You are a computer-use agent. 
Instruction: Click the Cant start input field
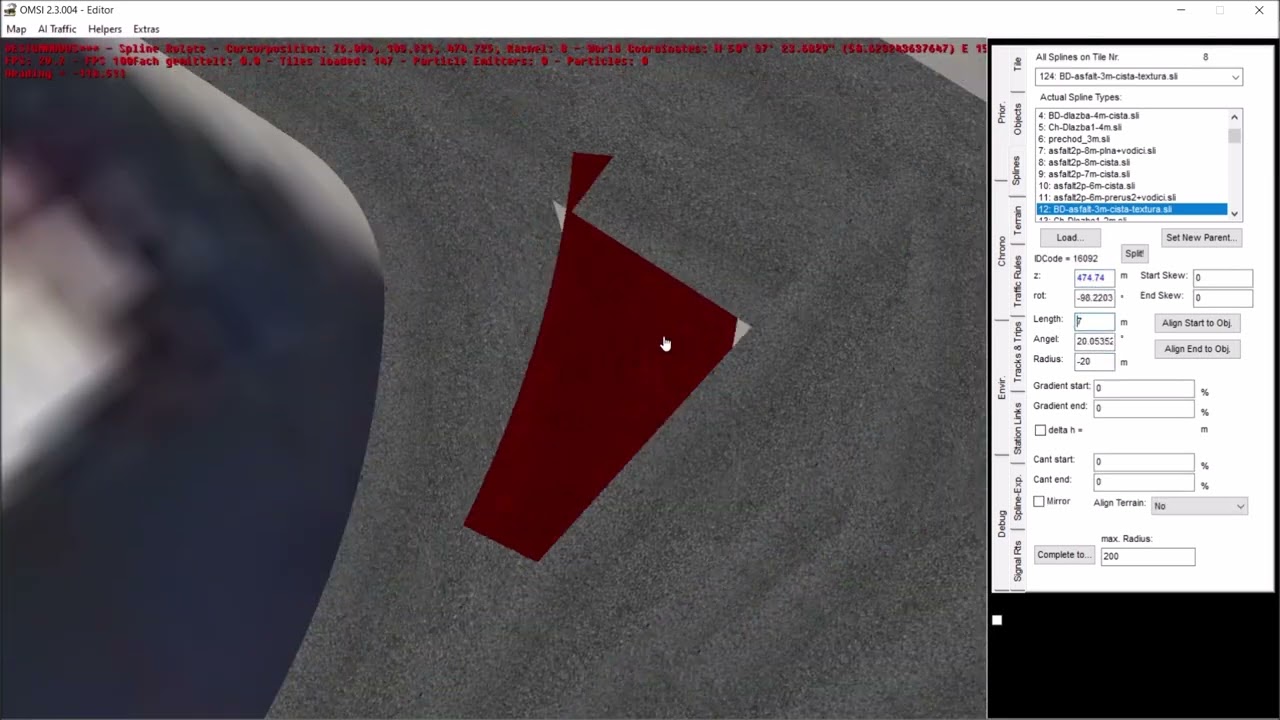click(x=1144, y=462)
